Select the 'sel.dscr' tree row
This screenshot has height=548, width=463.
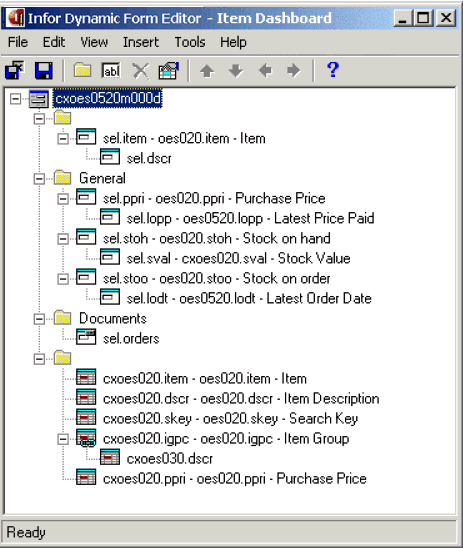pyautogui.click(x=149, y=158)
